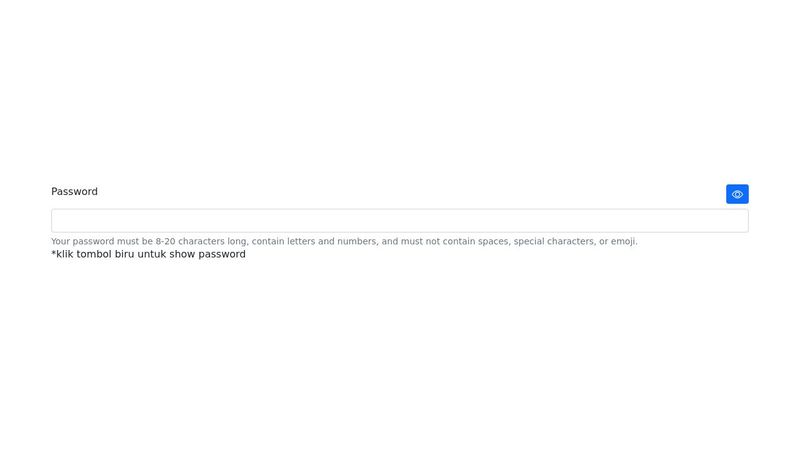800x450 pixels.
Task: Click the 'special characters' phrase in the hint
Action: coord(554,241)
